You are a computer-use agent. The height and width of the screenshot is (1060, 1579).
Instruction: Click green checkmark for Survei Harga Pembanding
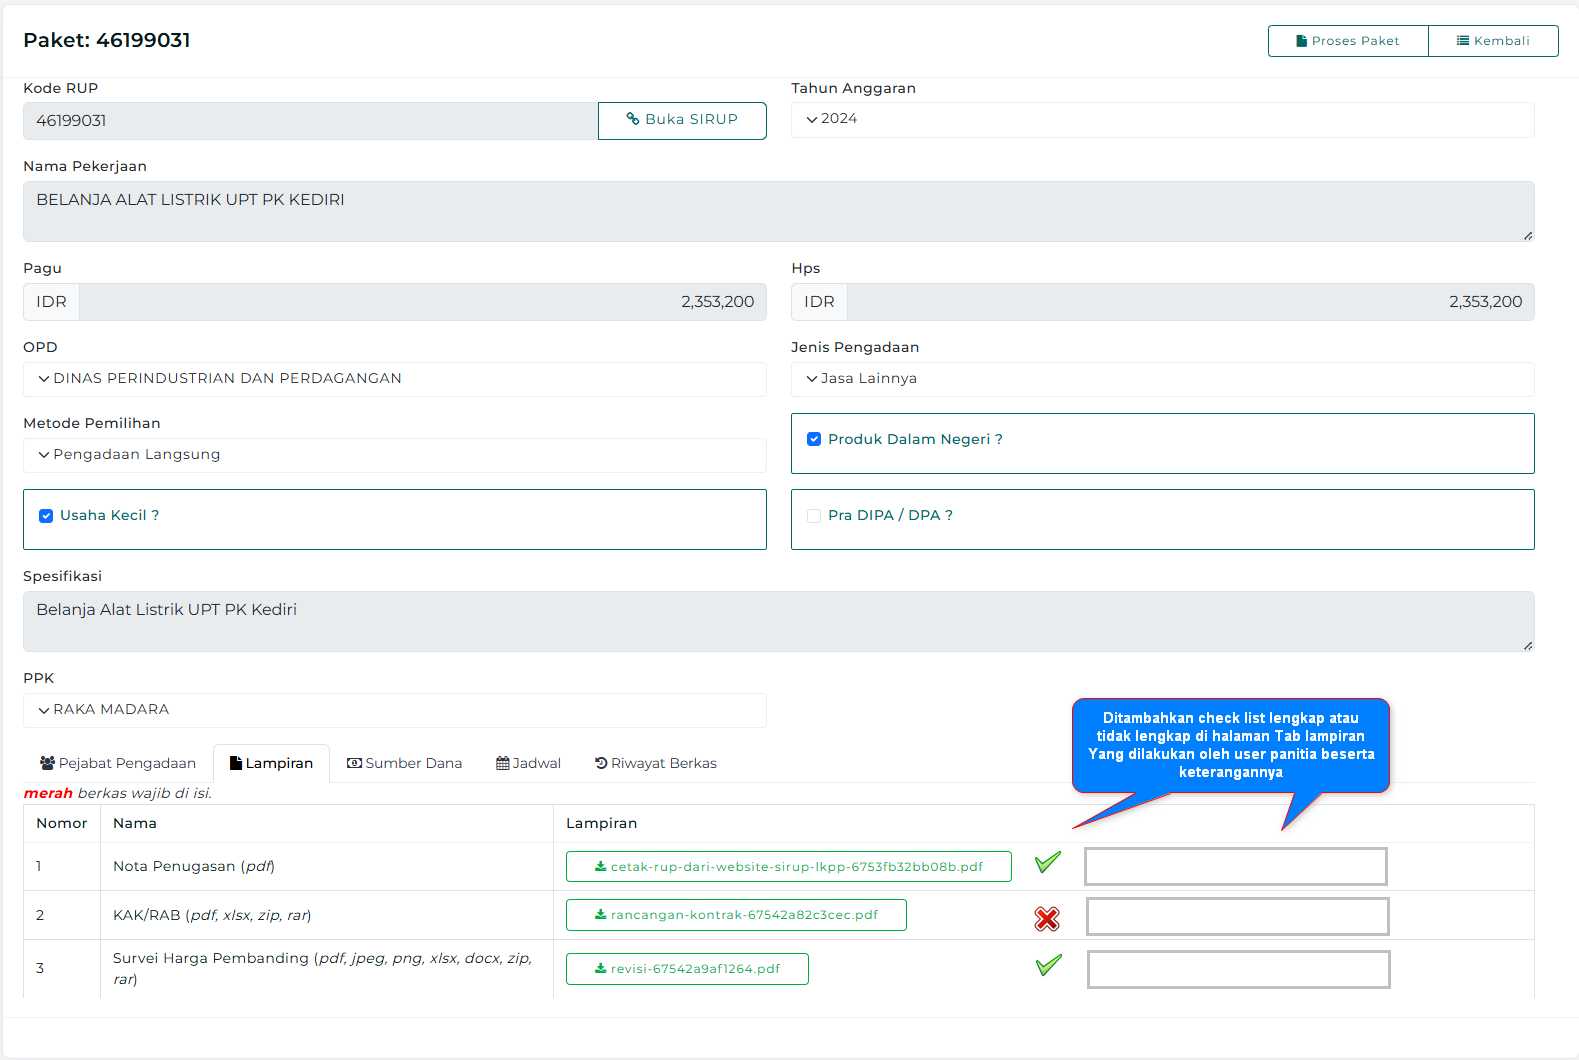click(x=1048, y=966)
